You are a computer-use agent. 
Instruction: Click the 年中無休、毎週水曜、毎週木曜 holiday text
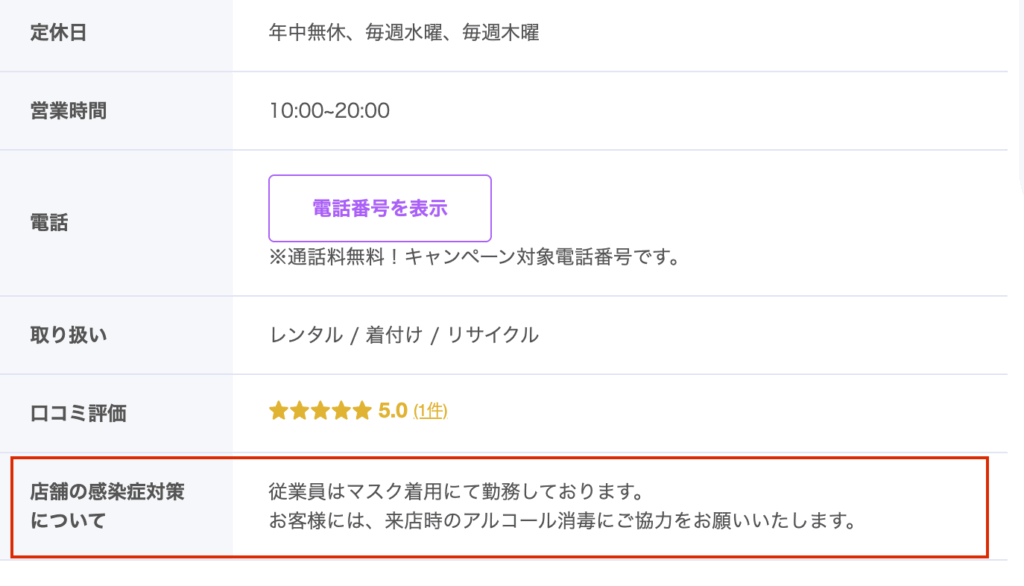click(x=404, y=33)
